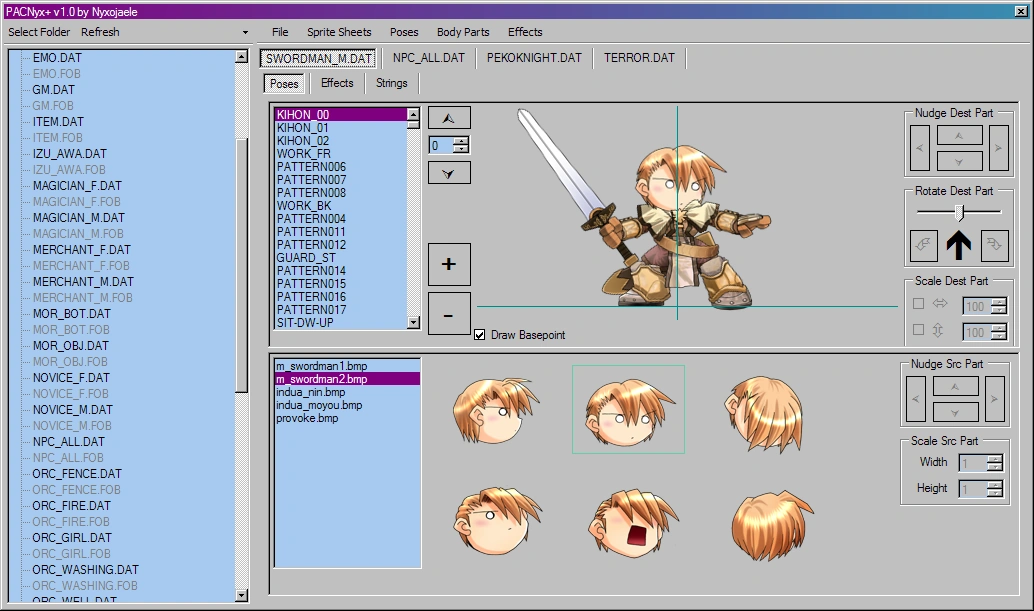Switch to the Strings tab
Viewport: 1034px width, 611px height.
point(391,83)
